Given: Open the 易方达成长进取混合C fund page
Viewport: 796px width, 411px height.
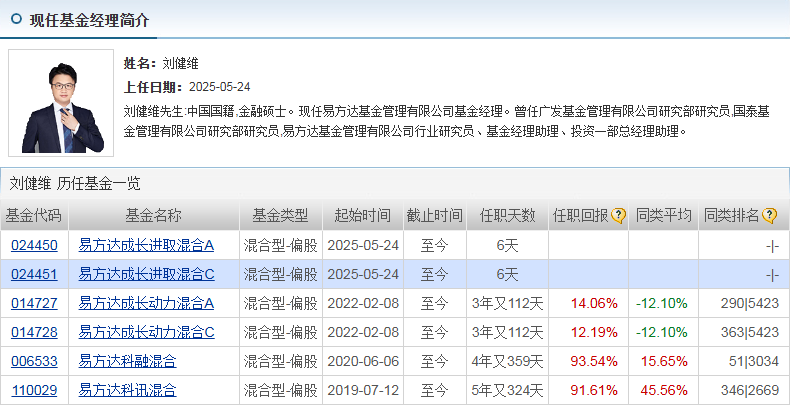Looking at the screenshot, I should pyautogui.click(x=146, y=275).
